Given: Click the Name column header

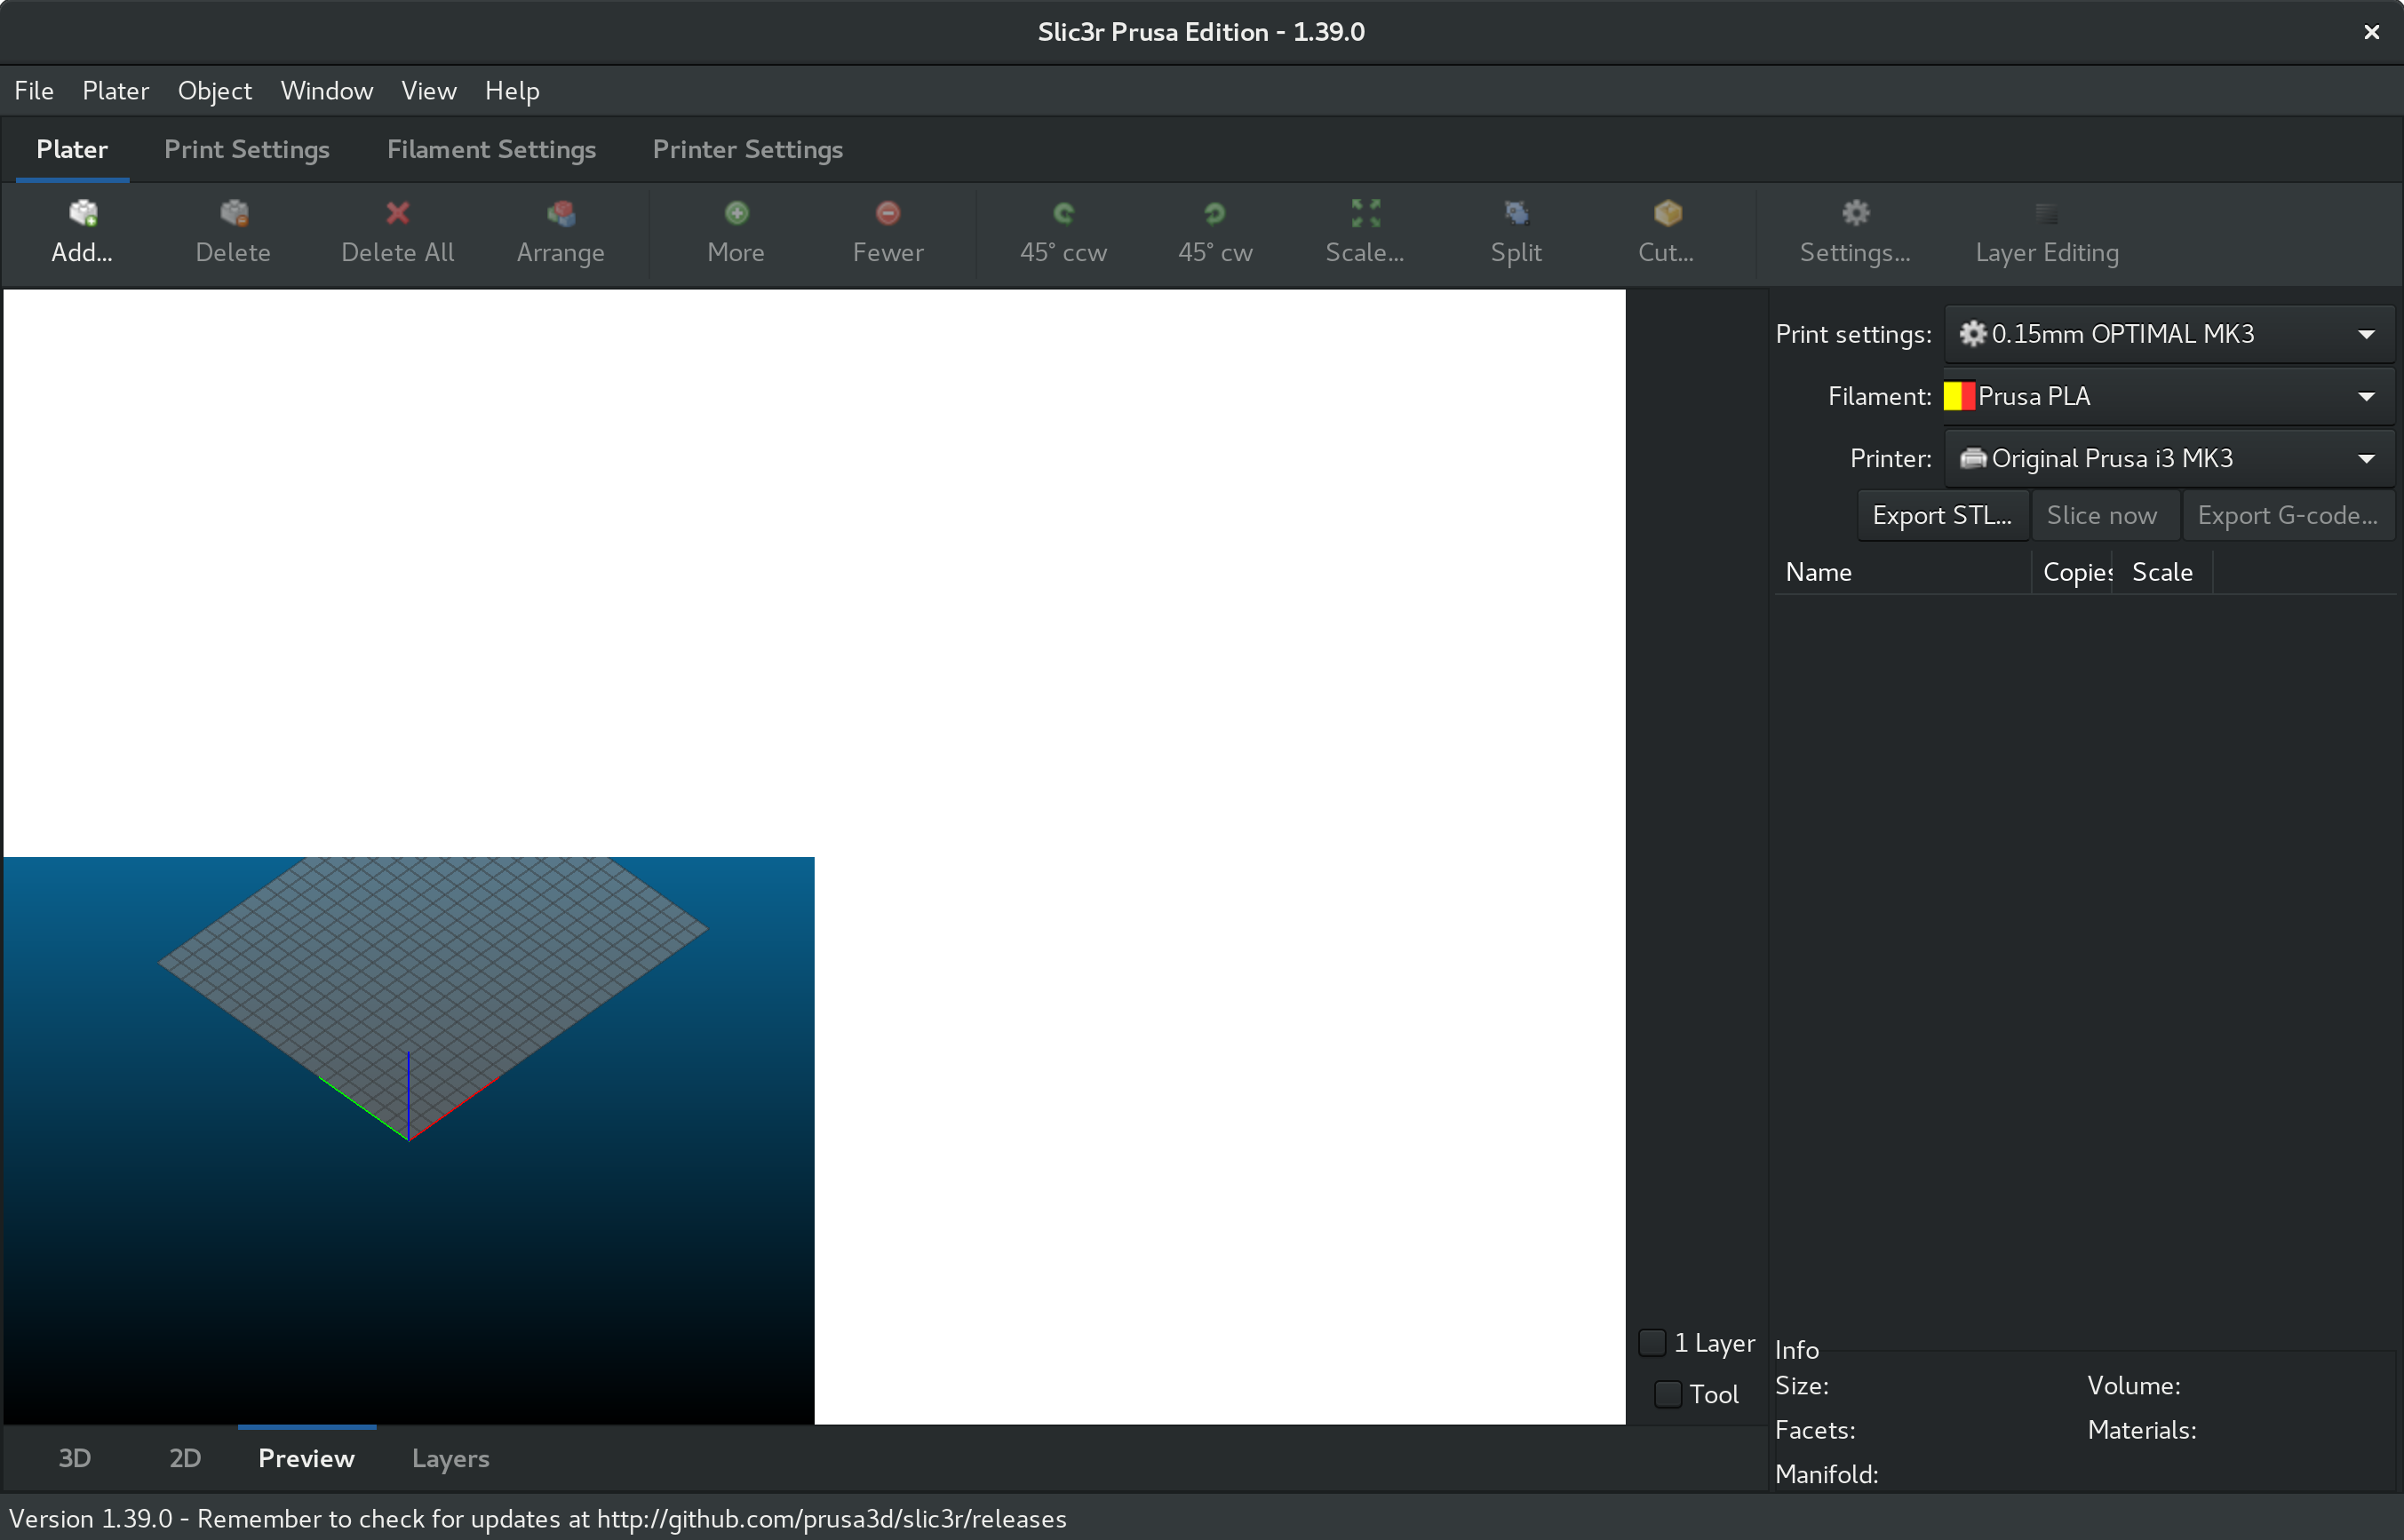Looking at the screenshot, I should pos(1902,572).
